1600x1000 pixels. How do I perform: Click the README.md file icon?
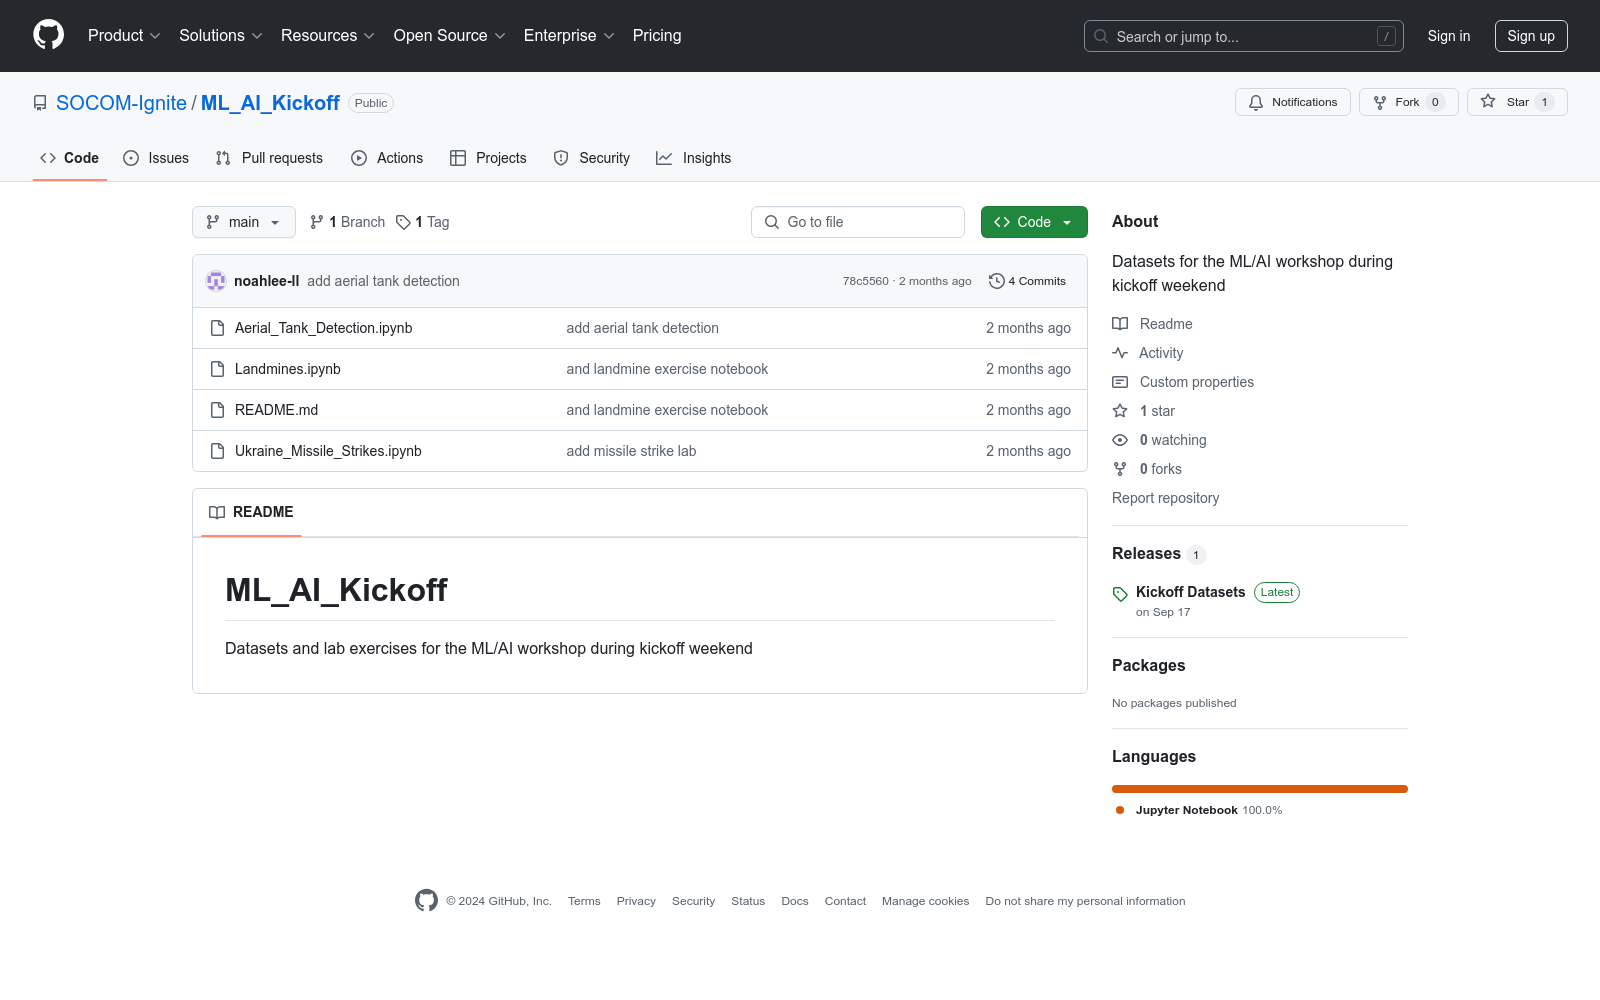click(x=217, y=410)
